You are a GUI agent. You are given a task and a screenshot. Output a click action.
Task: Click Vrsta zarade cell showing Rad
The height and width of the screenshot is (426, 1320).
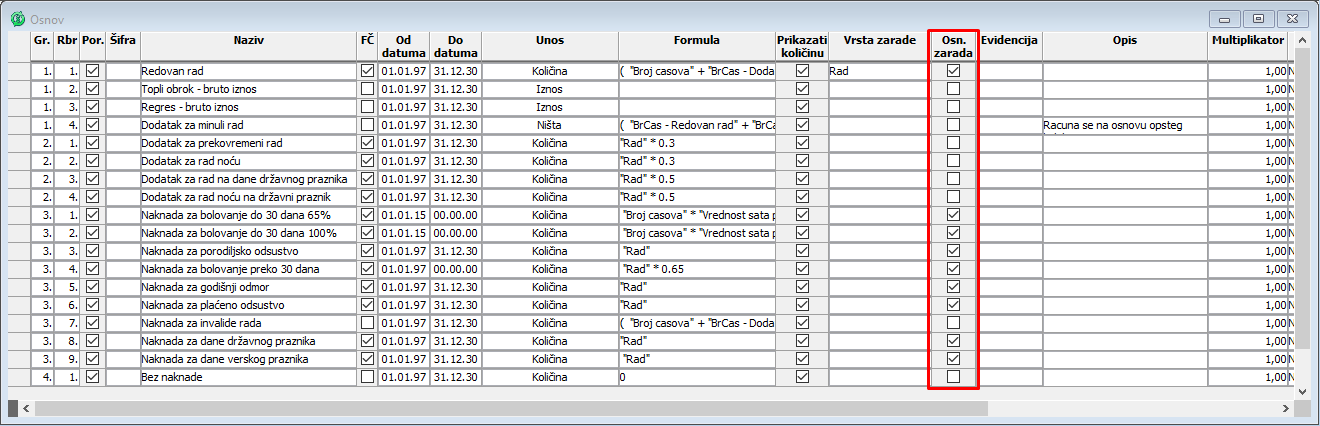click(x=877, y=71)
